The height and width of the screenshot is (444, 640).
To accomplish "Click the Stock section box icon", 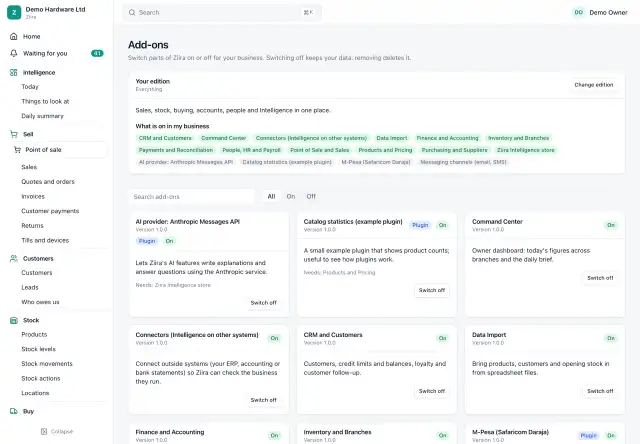I will tap(13, 320).
